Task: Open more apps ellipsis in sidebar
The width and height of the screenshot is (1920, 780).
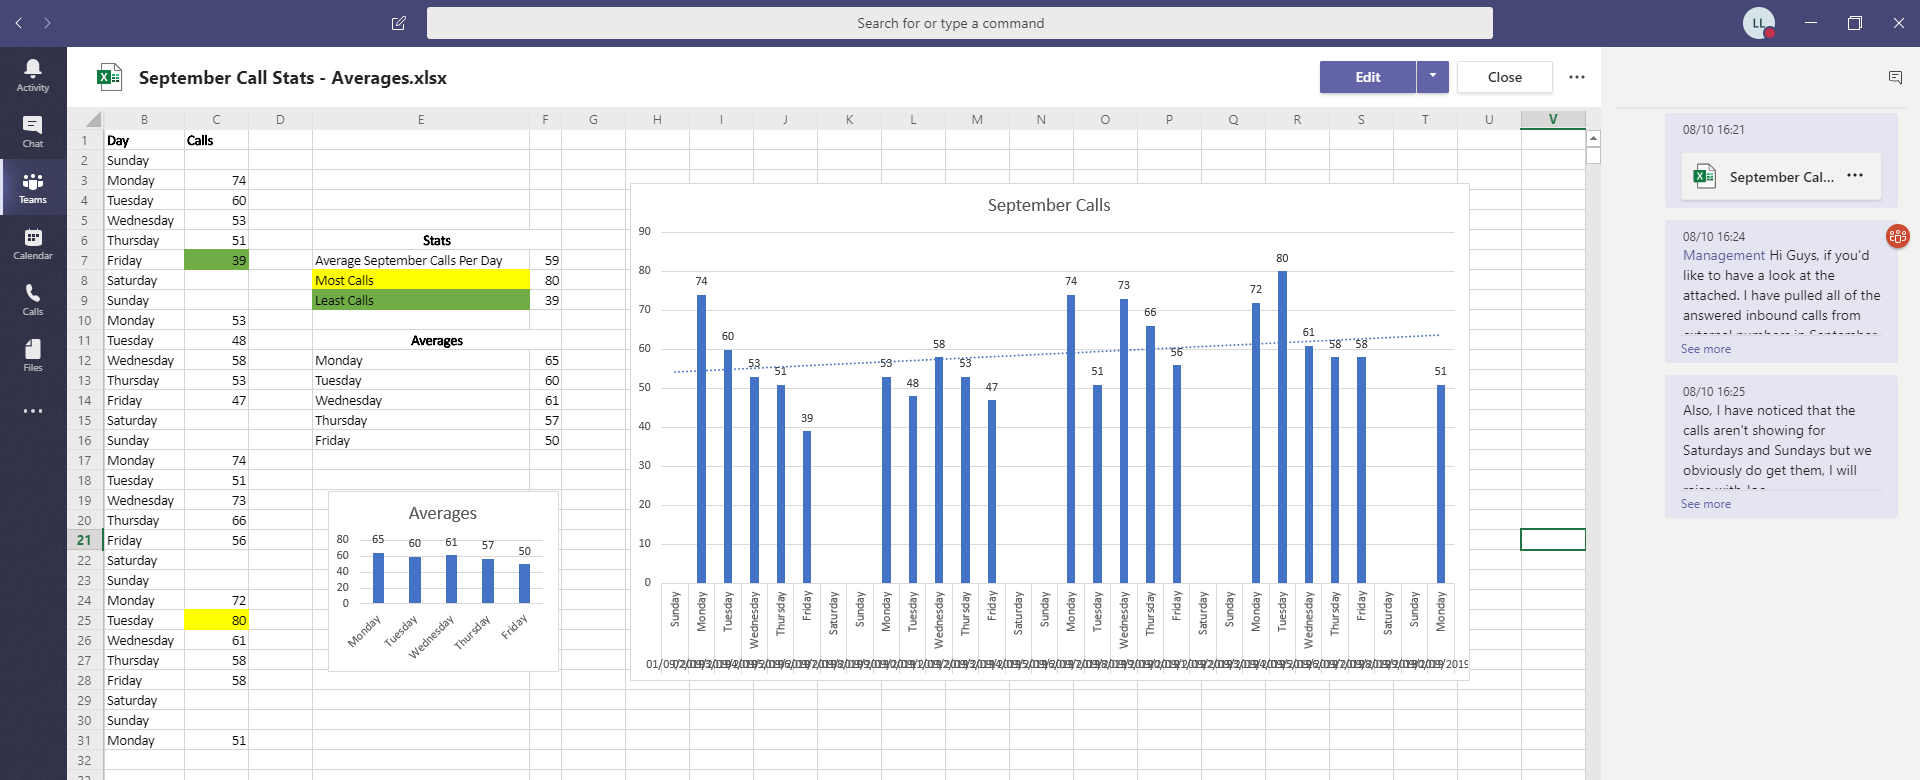Action: pyautogui.click(x=33, y=411)
